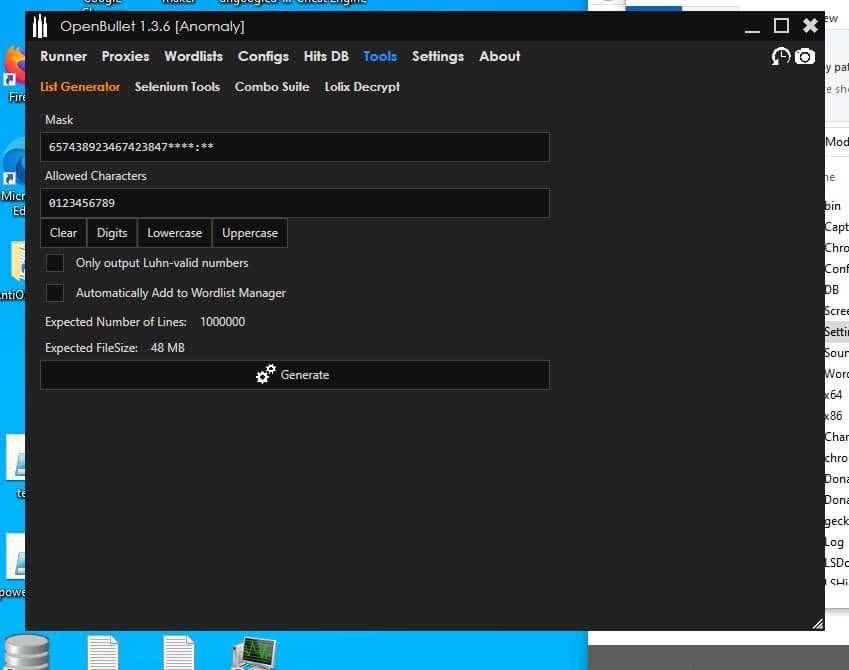Image resolution: width=849 pixels, height=670 pixels.
Task: Go to the Settings tab
Action: pyautogui.click(x=438, y=57)
